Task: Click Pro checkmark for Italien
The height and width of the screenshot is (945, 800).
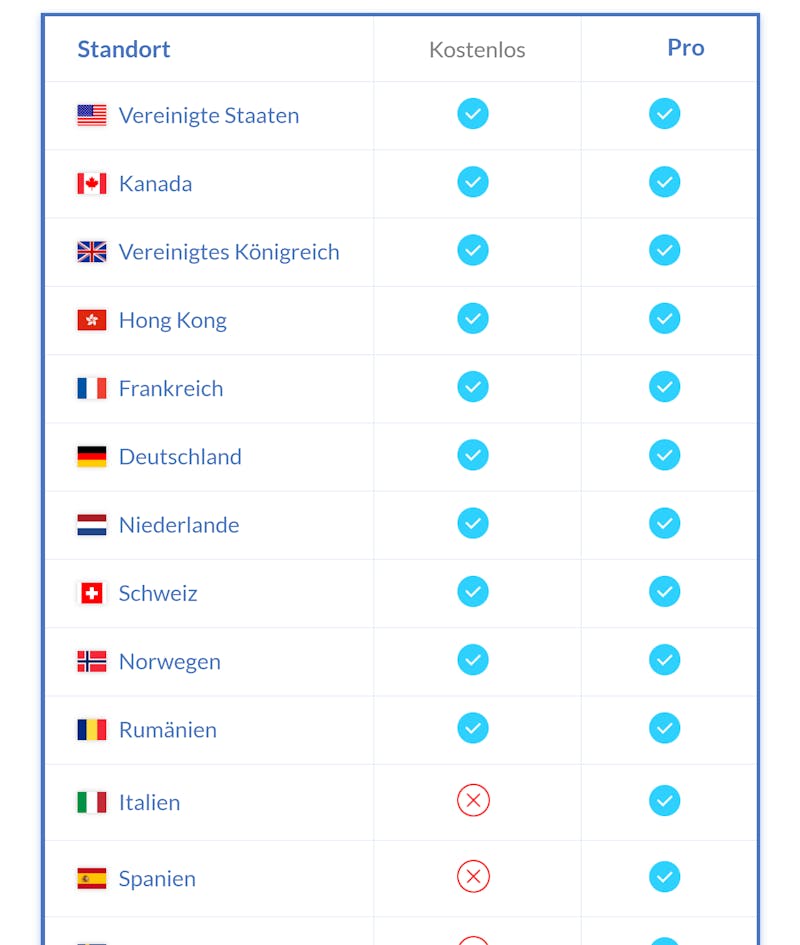Action: 664,800
